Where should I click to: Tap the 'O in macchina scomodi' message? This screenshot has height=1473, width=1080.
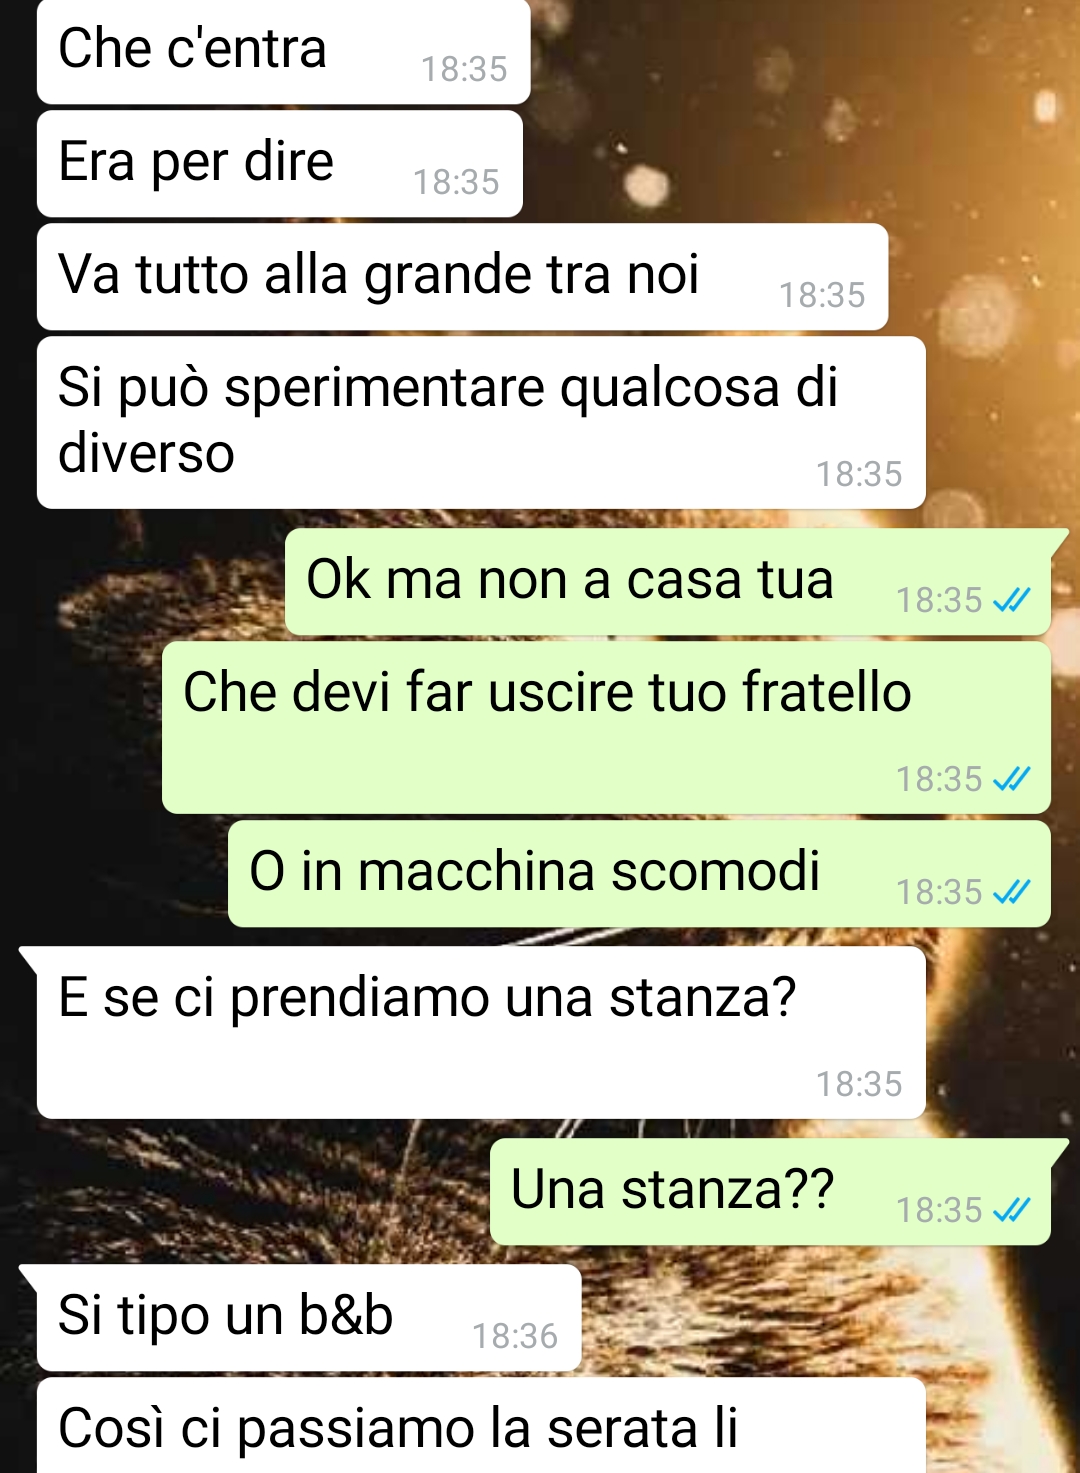pyautogui.click(x=639, y=874)
